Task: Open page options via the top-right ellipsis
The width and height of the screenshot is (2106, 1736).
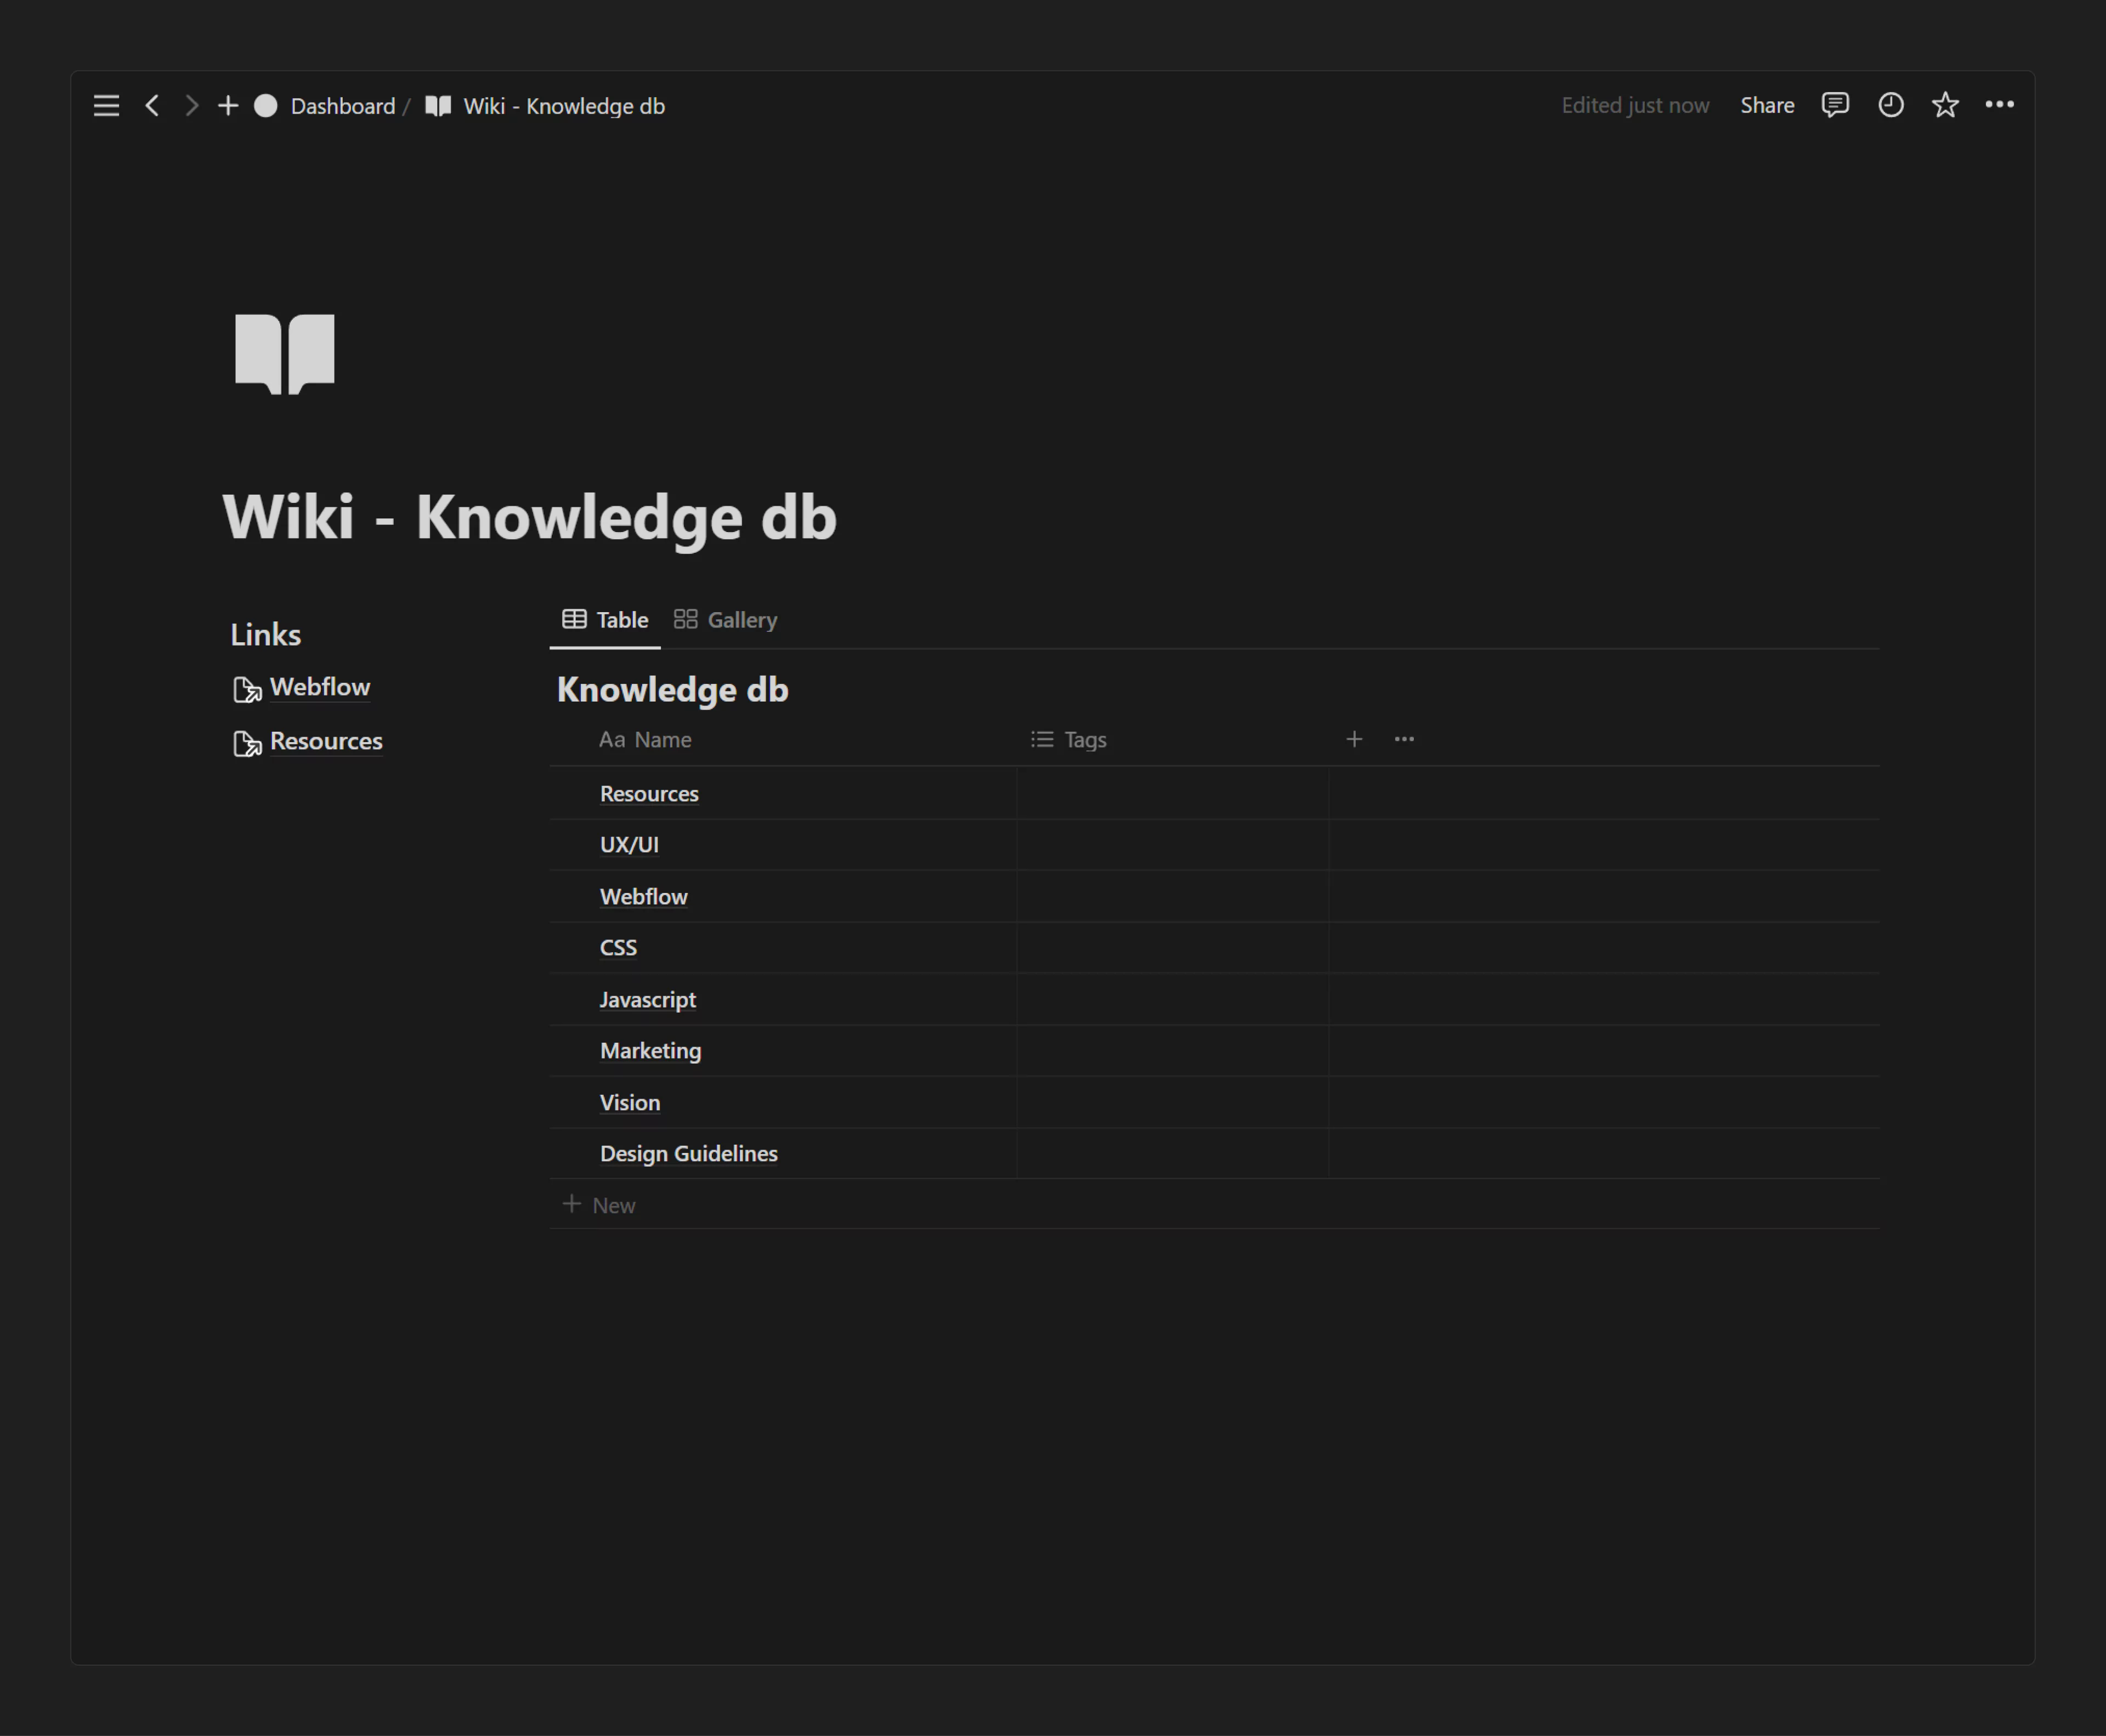Action: point(2001,105)
